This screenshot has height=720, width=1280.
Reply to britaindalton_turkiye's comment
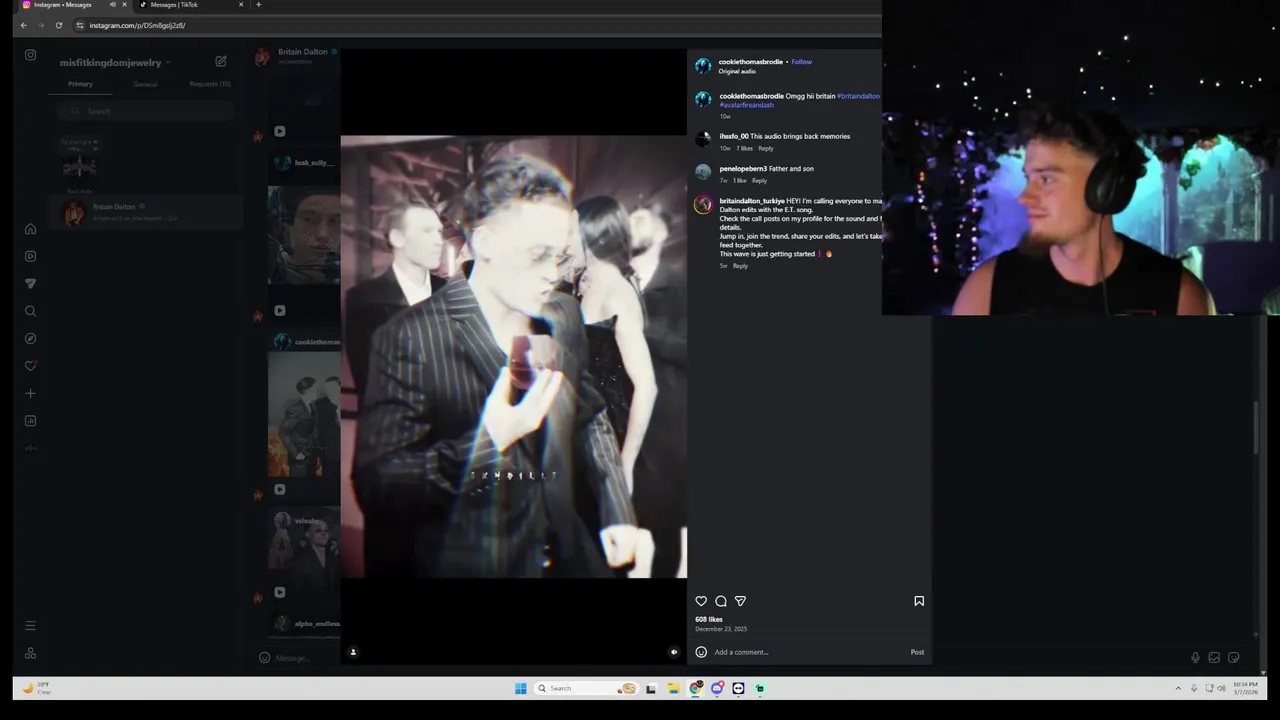[740, 266]
